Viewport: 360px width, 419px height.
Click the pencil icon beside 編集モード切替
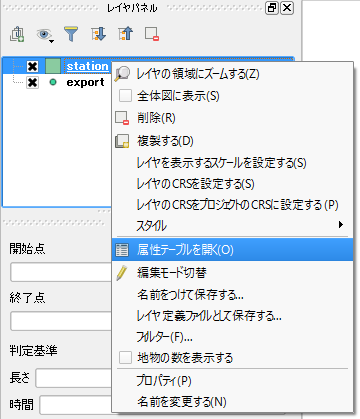[122, 273]
